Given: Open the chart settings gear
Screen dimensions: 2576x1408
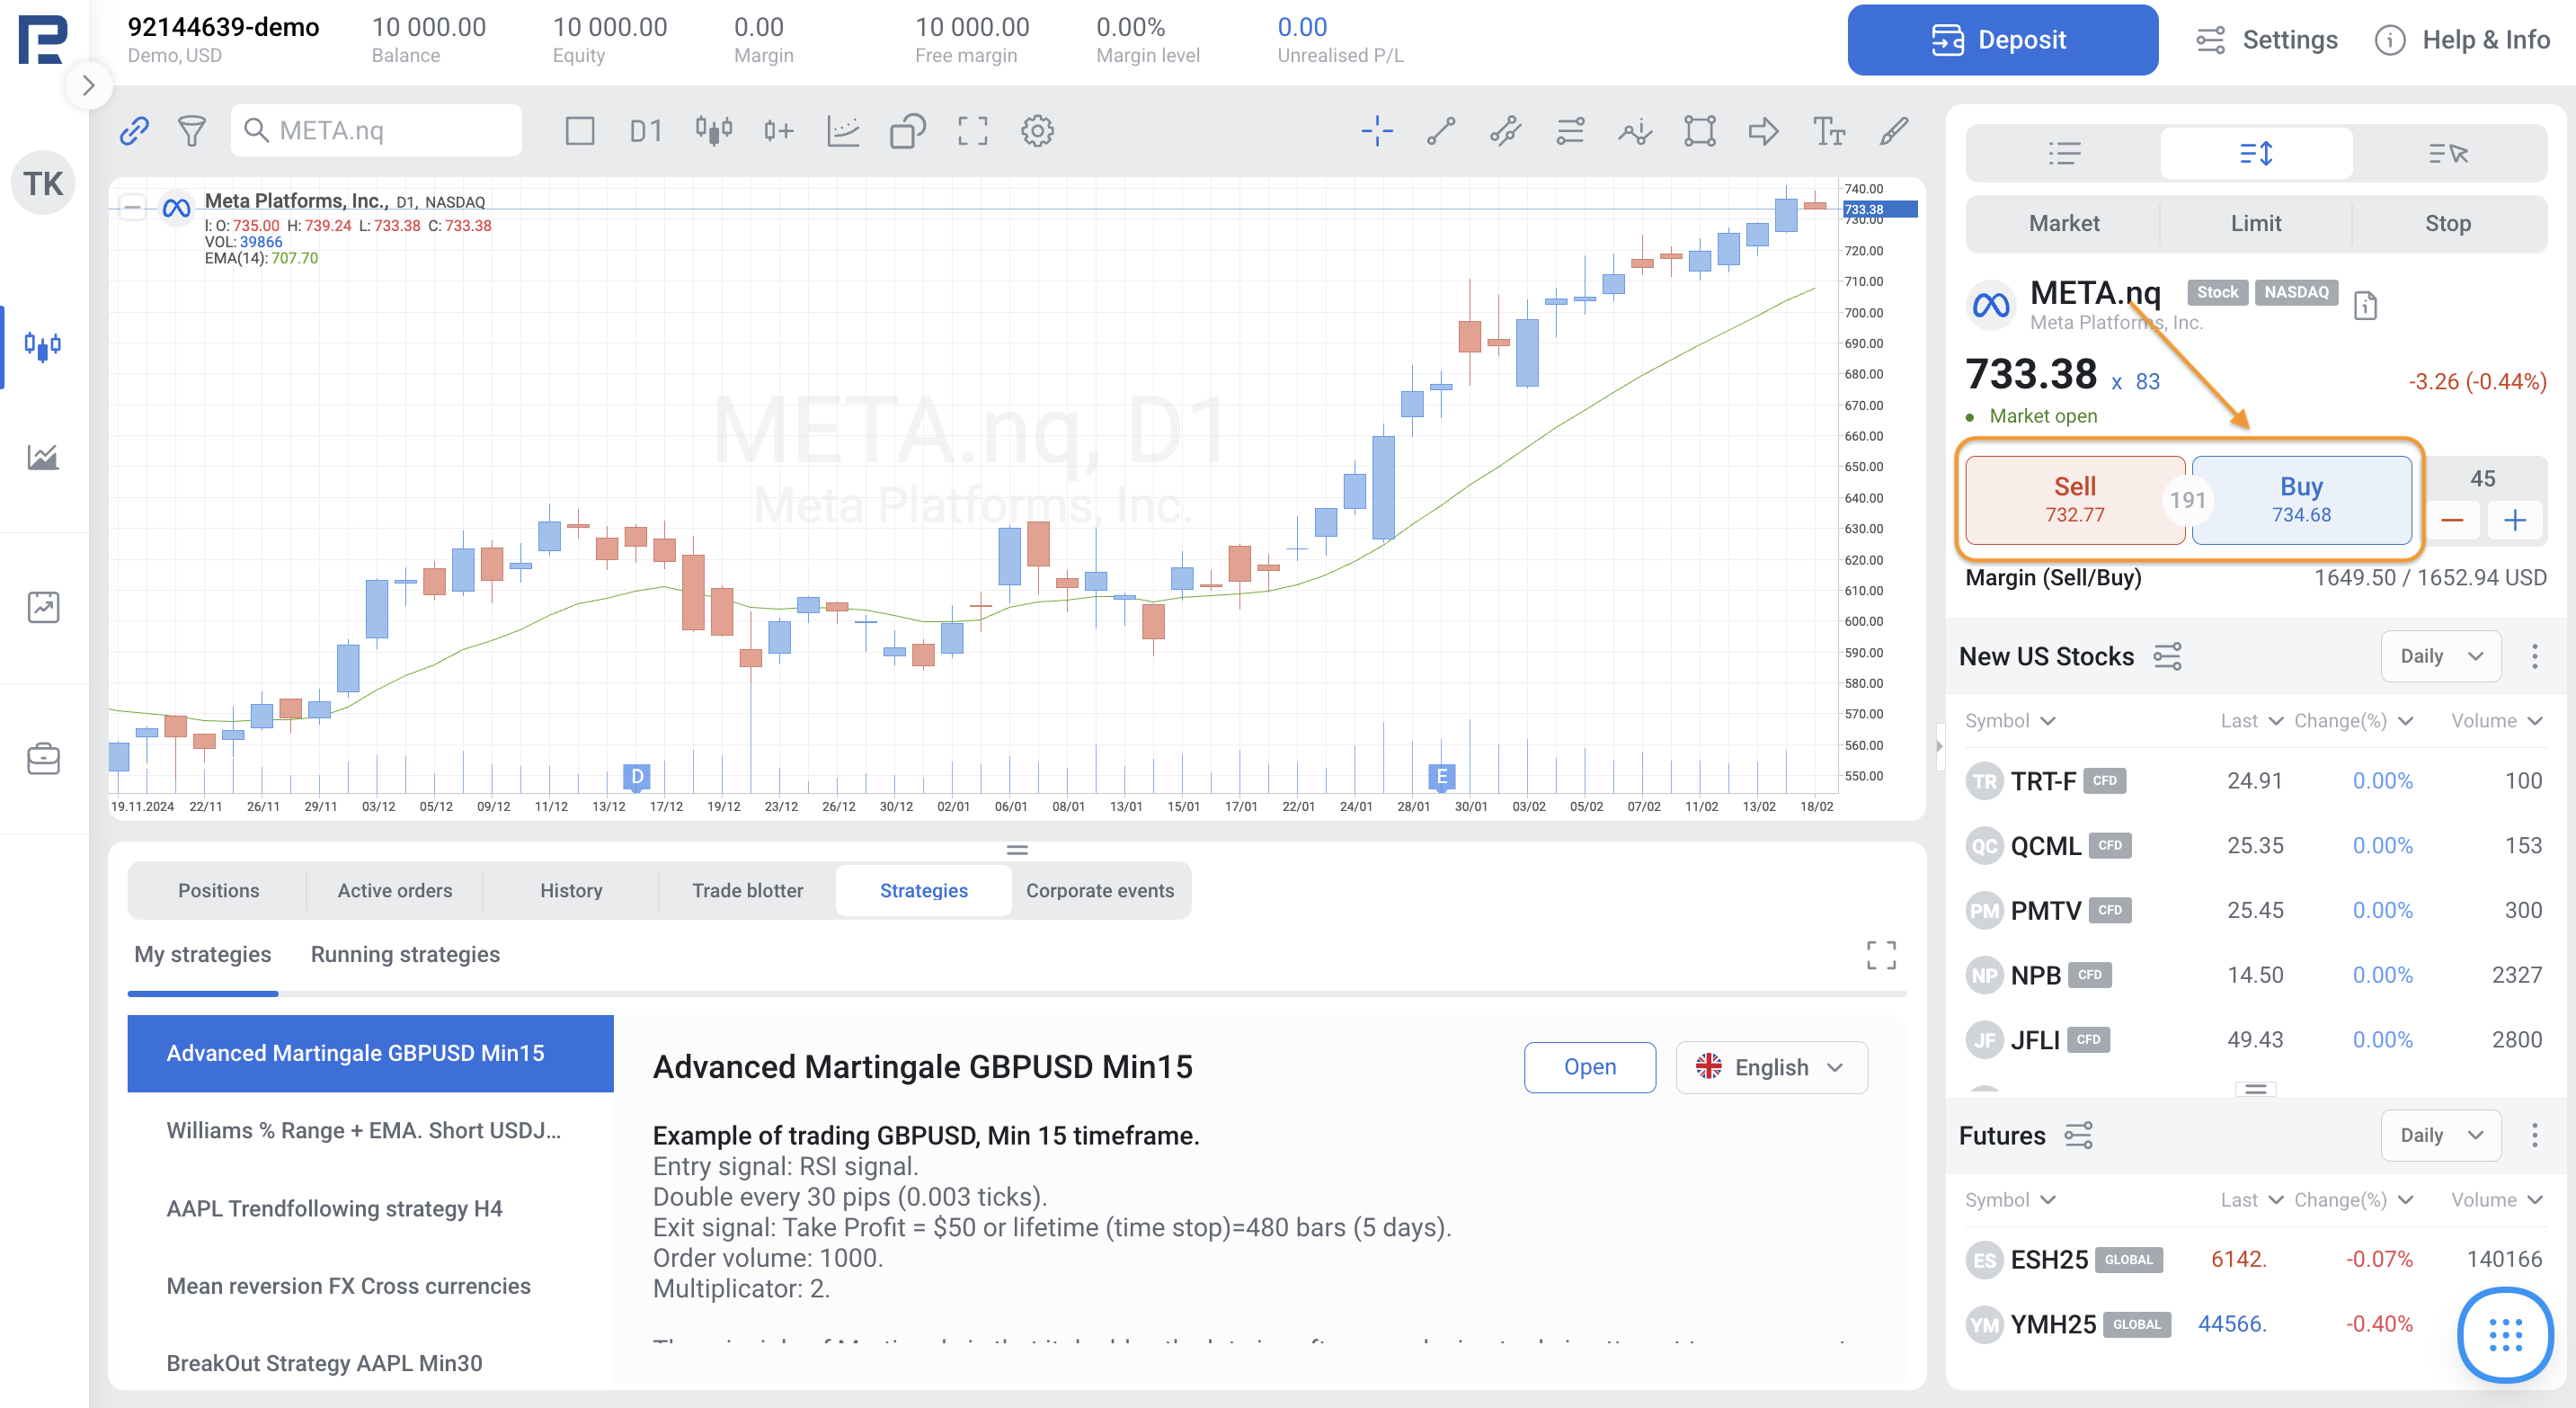Looking at the screenshot, I should point(1037,131).
